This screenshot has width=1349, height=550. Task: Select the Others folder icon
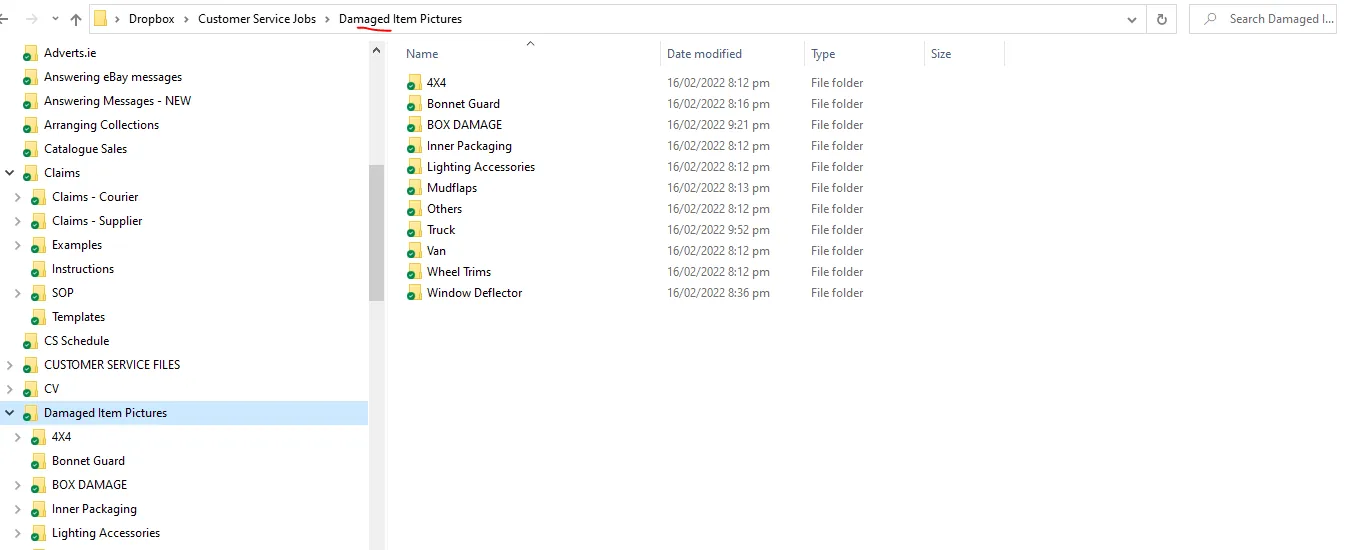[x=414, y=209]
